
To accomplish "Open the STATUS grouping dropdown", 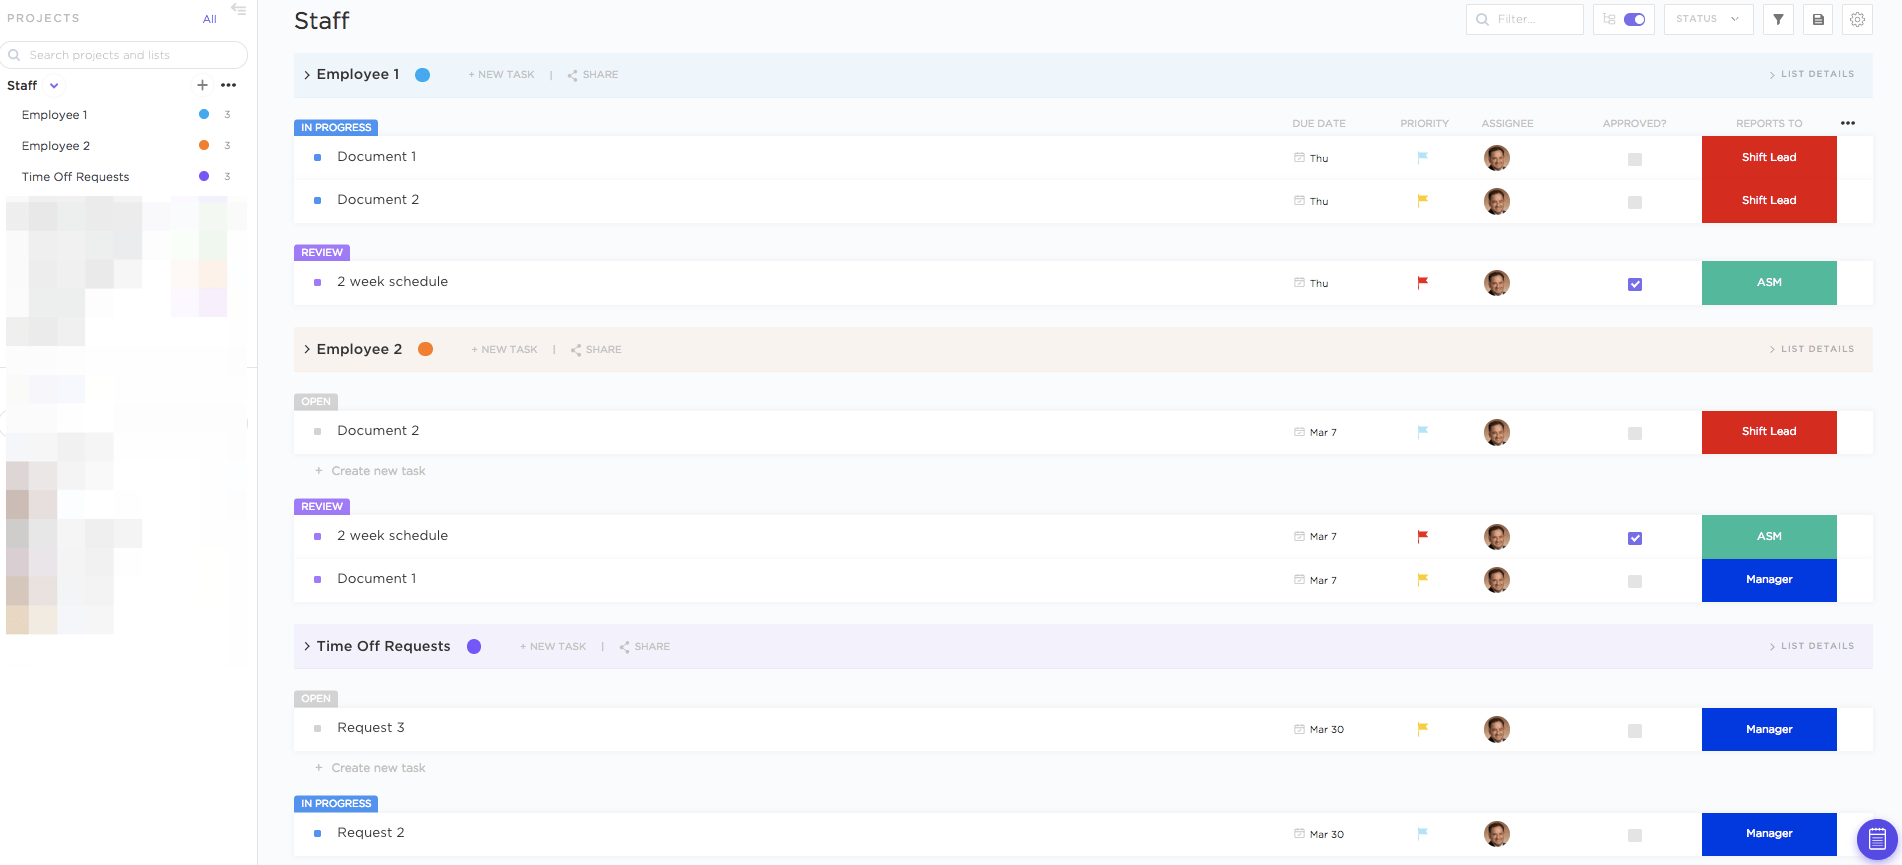I will (1708, 19).
